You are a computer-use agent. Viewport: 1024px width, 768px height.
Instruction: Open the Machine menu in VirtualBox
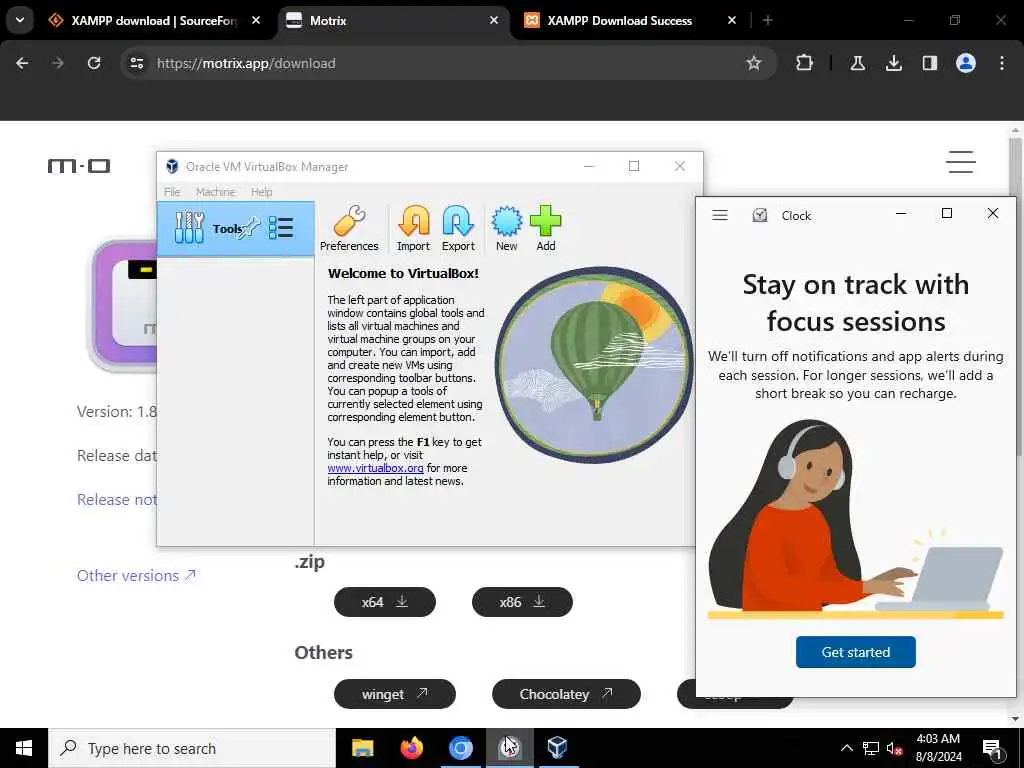tap(215, 192)
